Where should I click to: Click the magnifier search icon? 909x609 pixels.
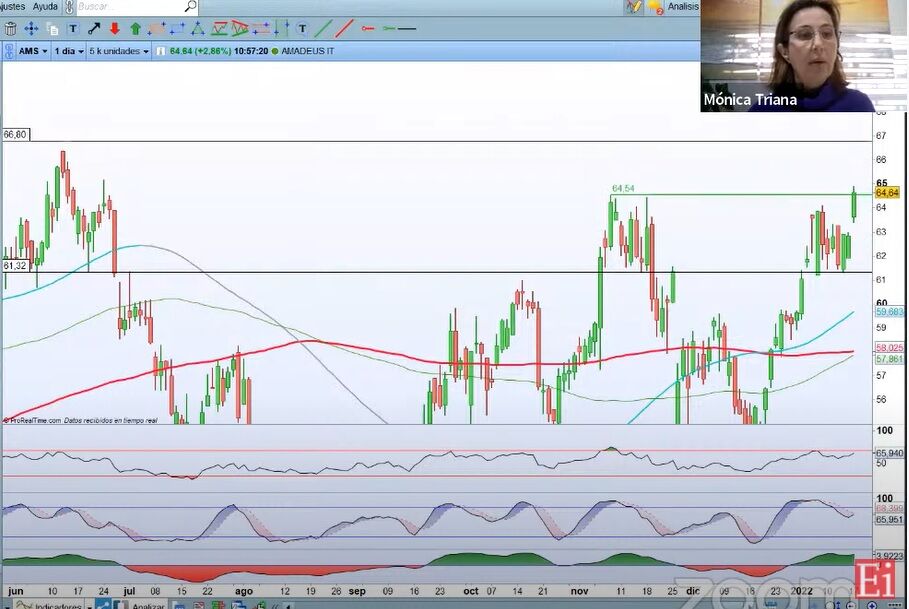click(x=190, y=6)
